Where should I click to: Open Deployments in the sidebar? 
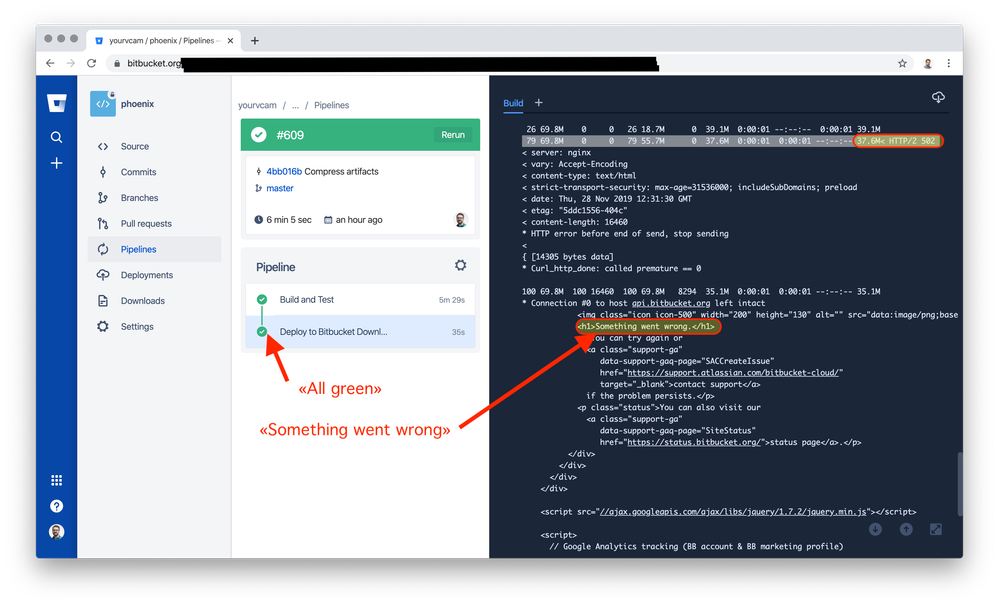point(154,275)
